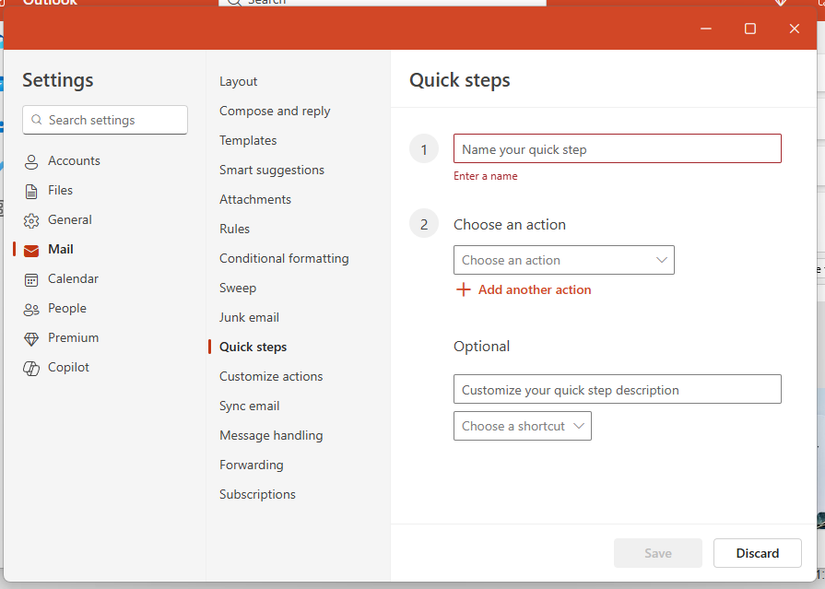The width and height of the screenshot is (825, 589).
Task: Switch to the Forwarding section
Action: point(251,465)
